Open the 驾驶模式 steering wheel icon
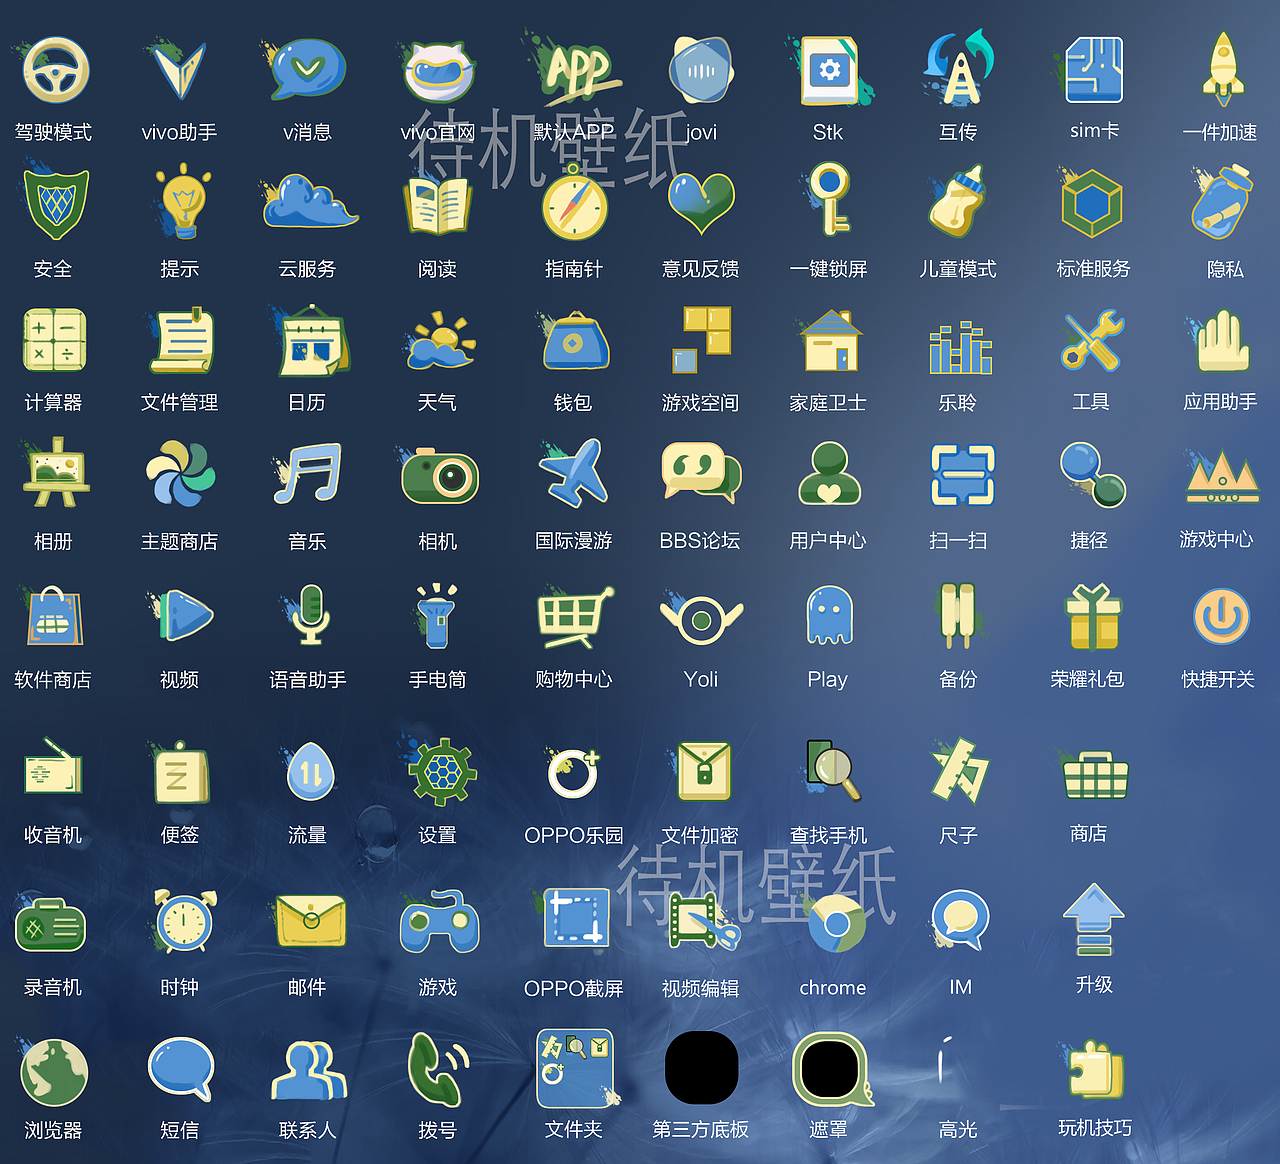Image resolution: width=1280 pixels, height=1164 pixels. [x=56, y=70]
